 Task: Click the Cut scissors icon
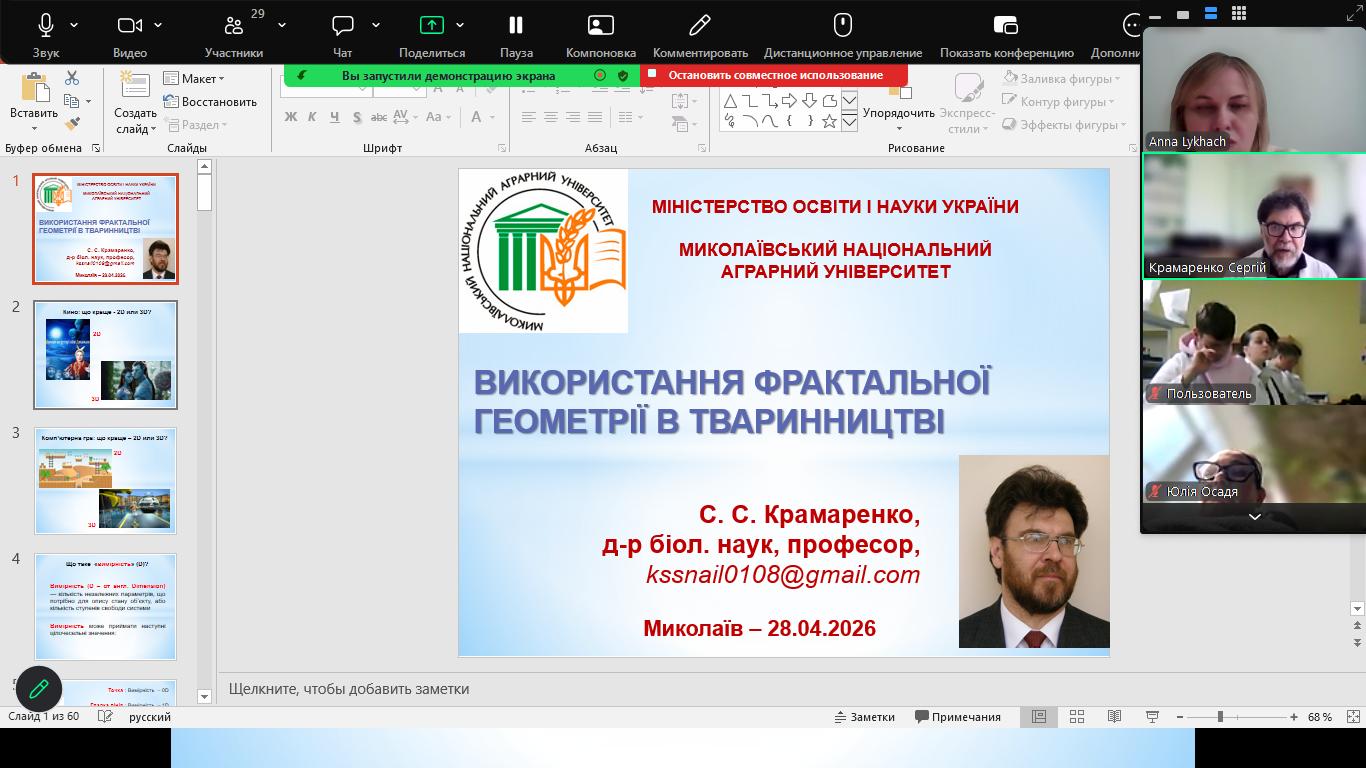[x=72, y=78]
